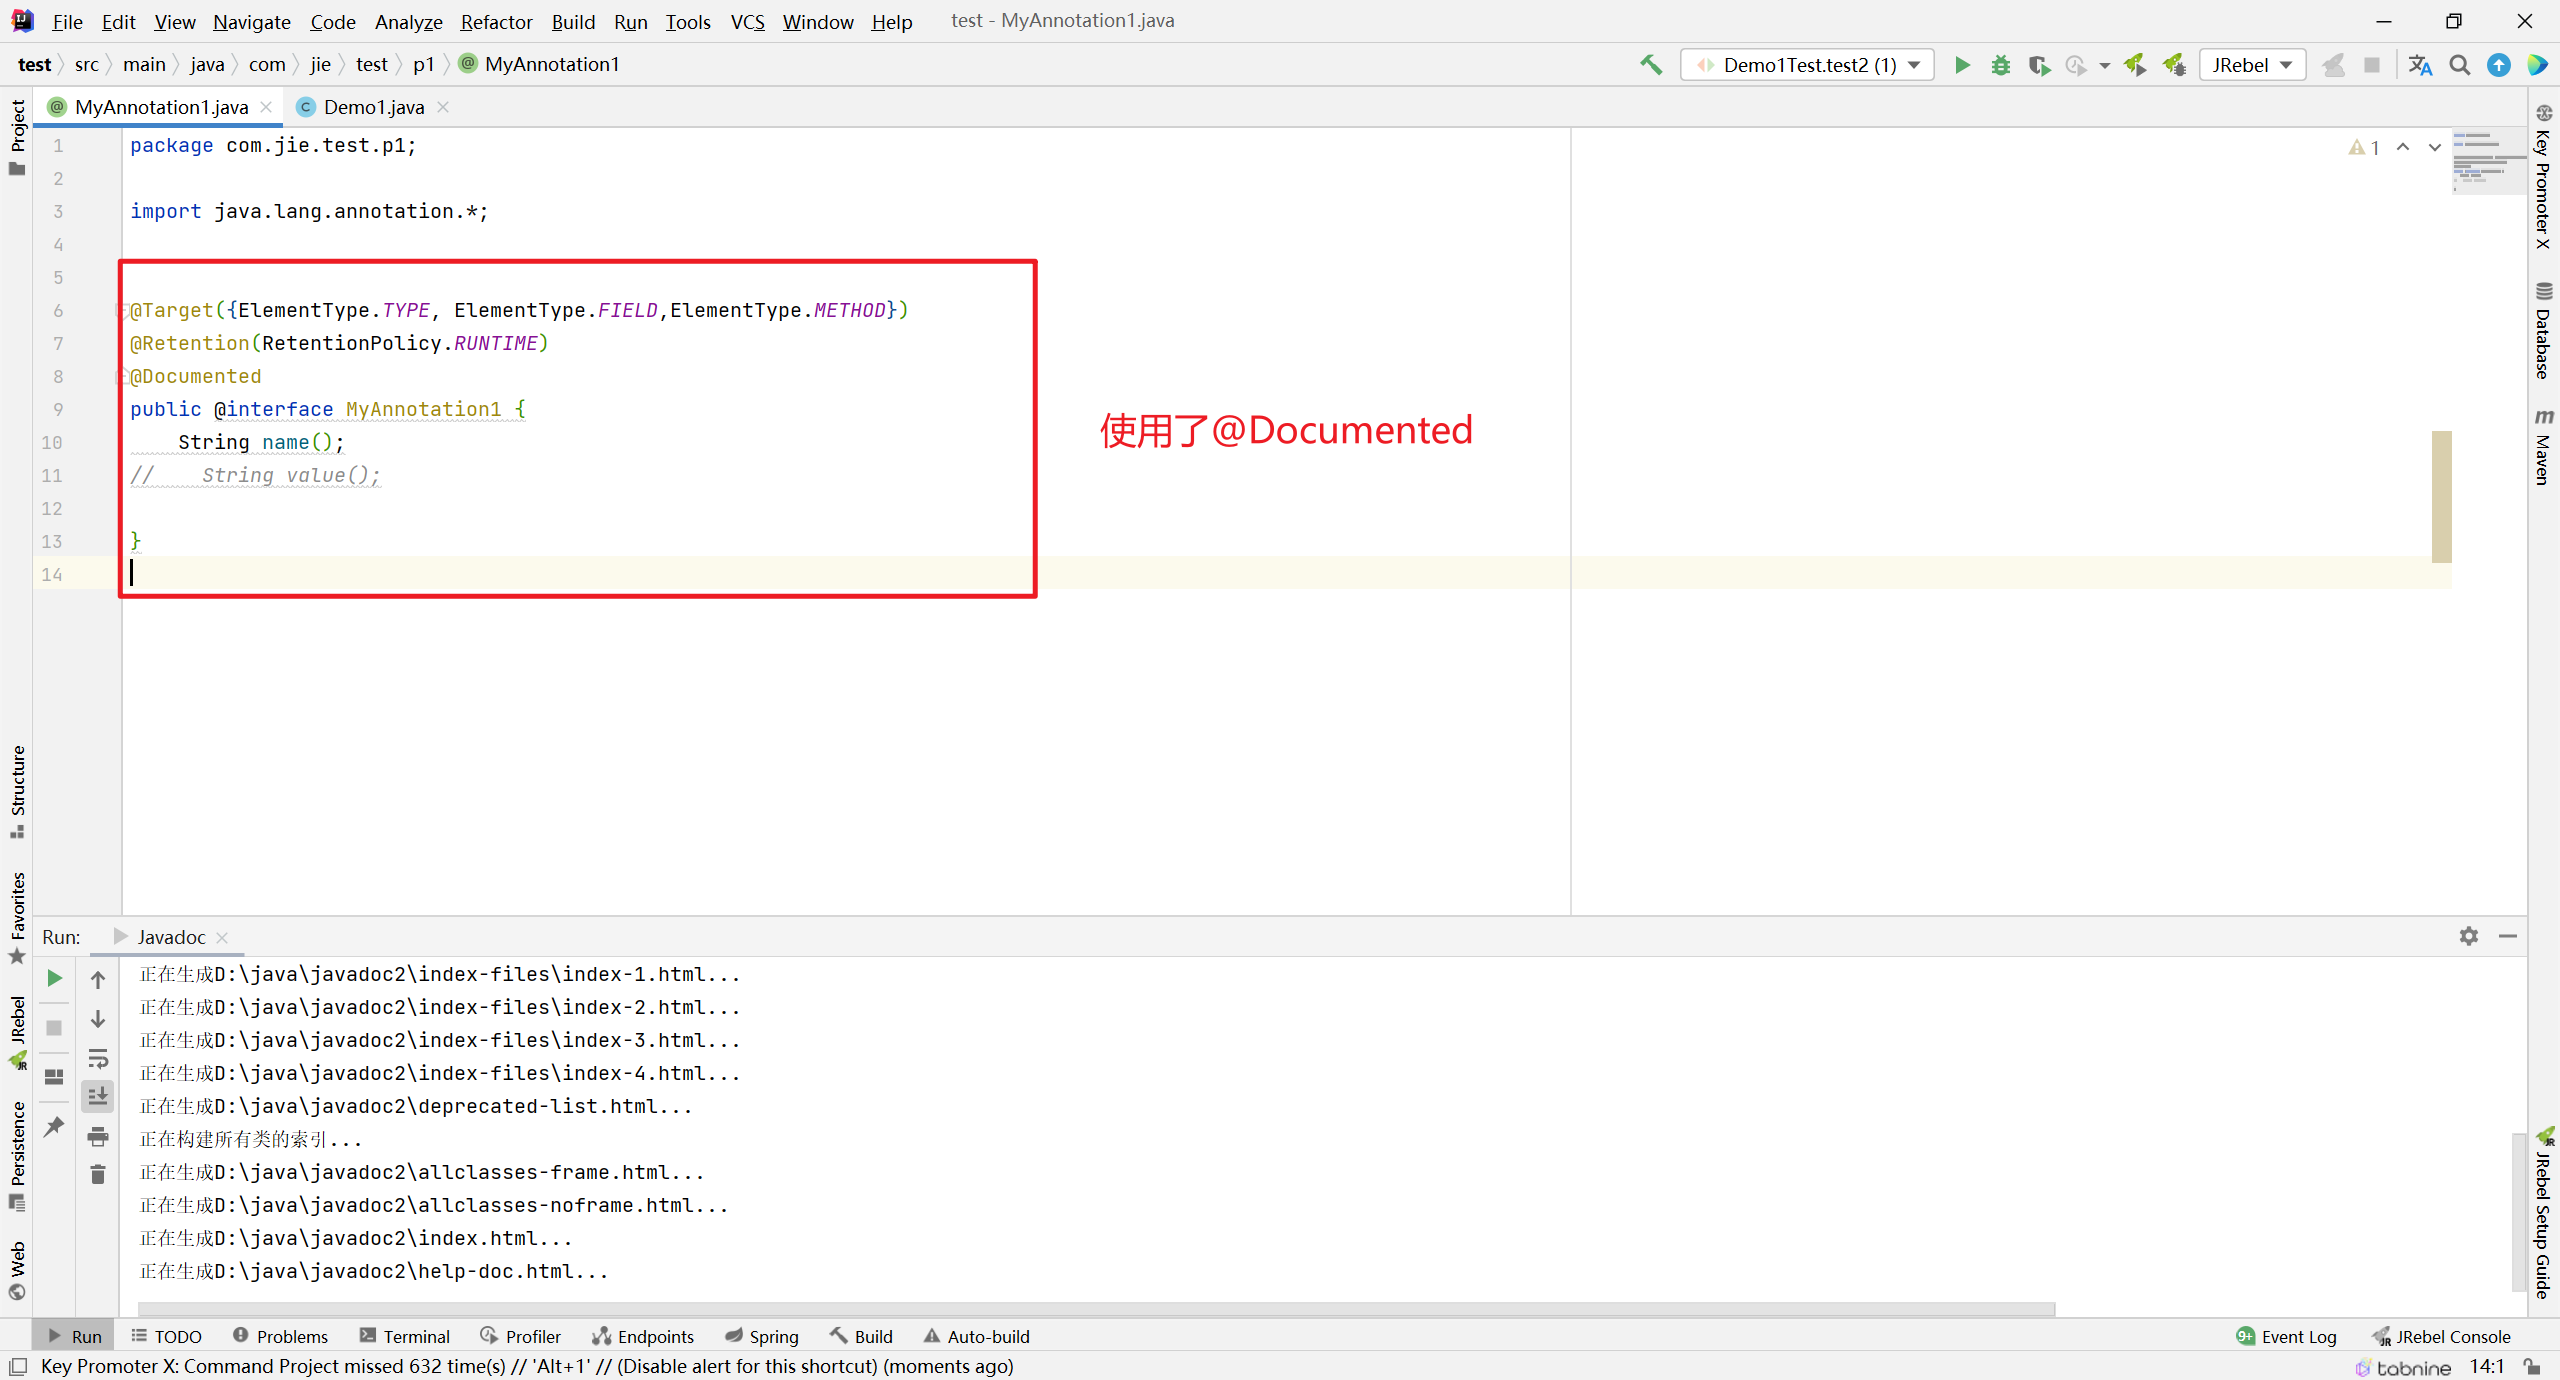Toggle soft-wrap in Run console
This screenshot has height=1380, width=2560.
98,1058
